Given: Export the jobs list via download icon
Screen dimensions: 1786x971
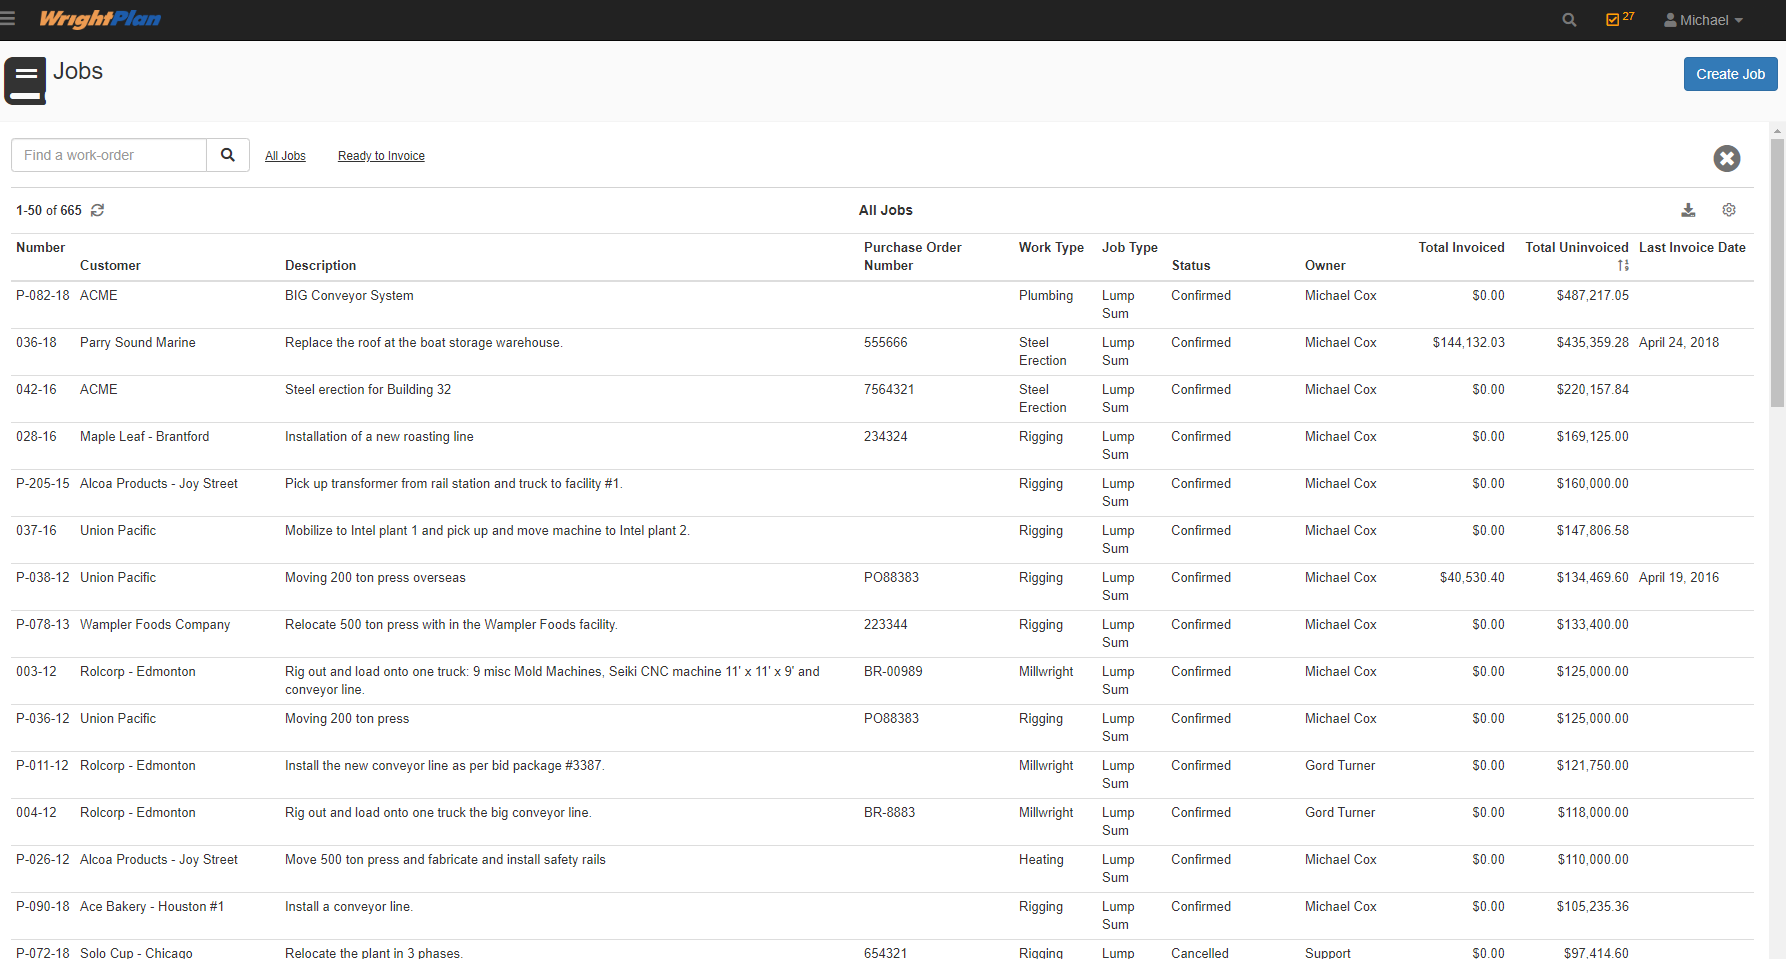Looking at the screenshot, I should (1688, 210).
